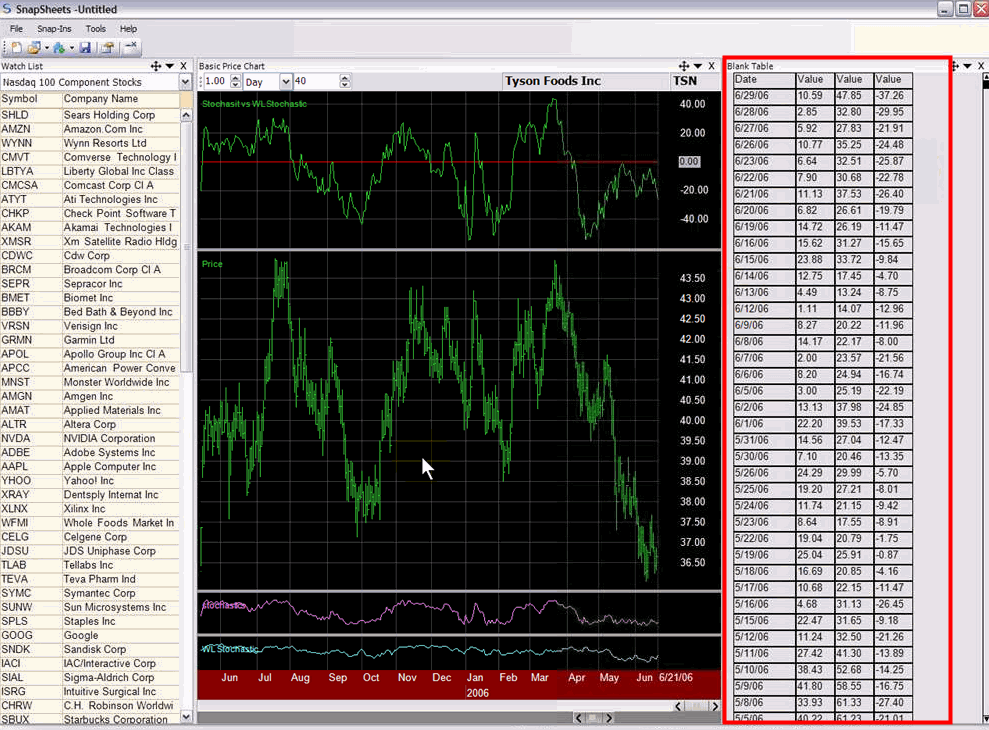Close the Blank Table panel
This screenshot has height=730, width=989.
coord(981,66)
